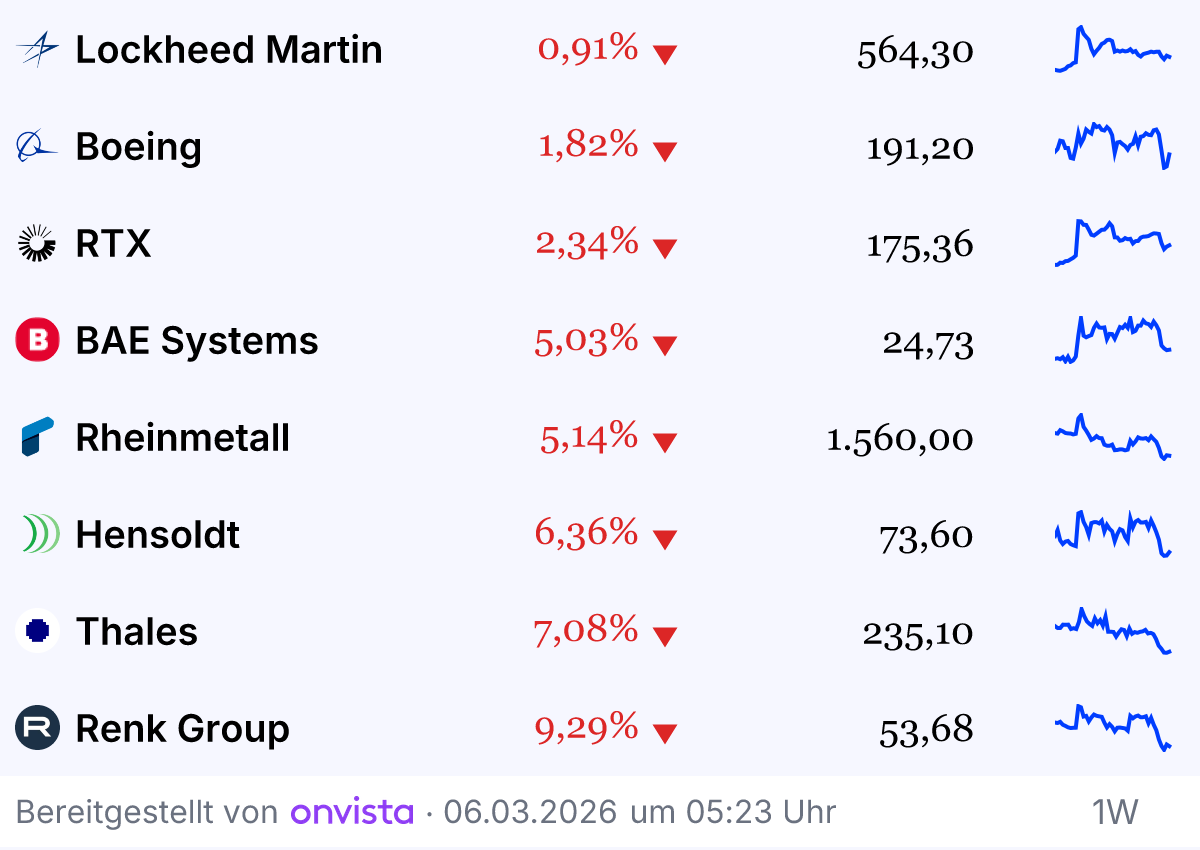
Task: Click the BAE Systems price 24,73
Action: (x=927, y=343)
